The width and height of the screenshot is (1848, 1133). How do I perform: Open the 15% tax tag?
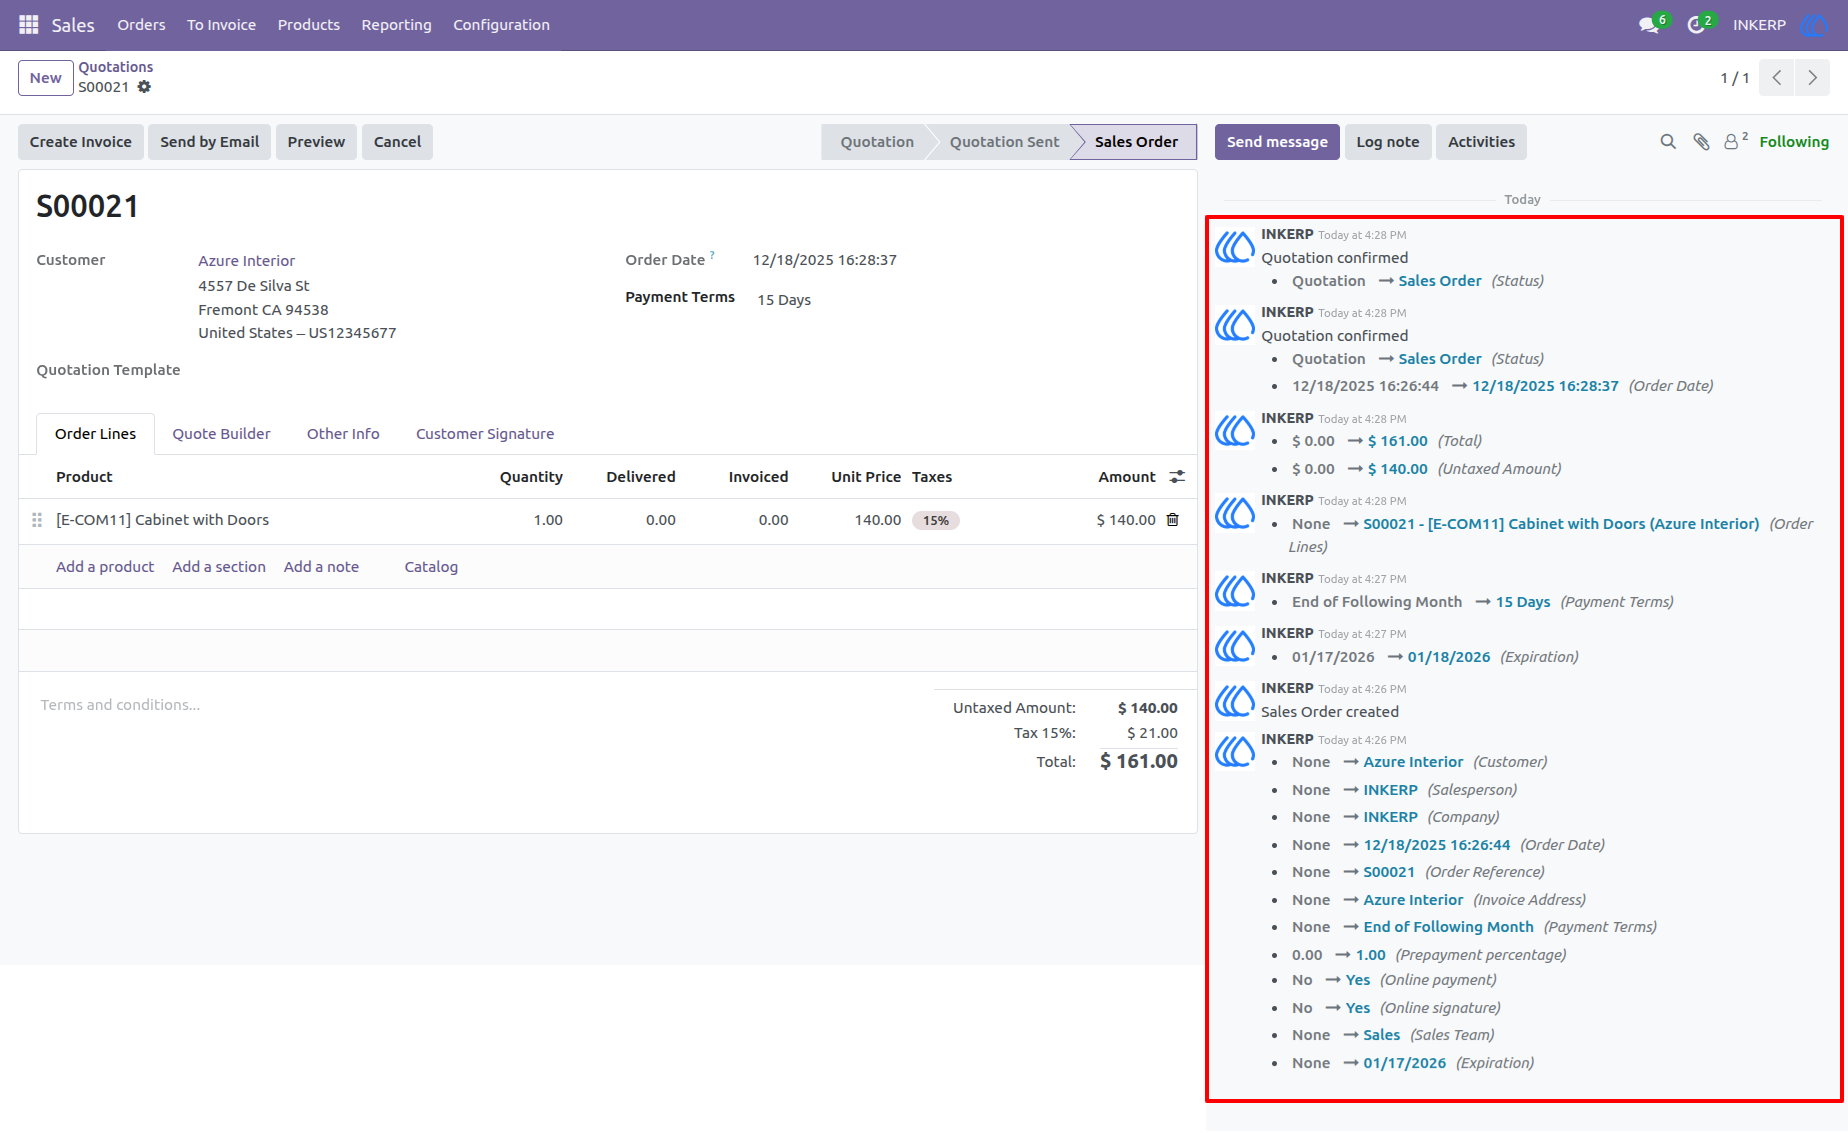(936, 520)
